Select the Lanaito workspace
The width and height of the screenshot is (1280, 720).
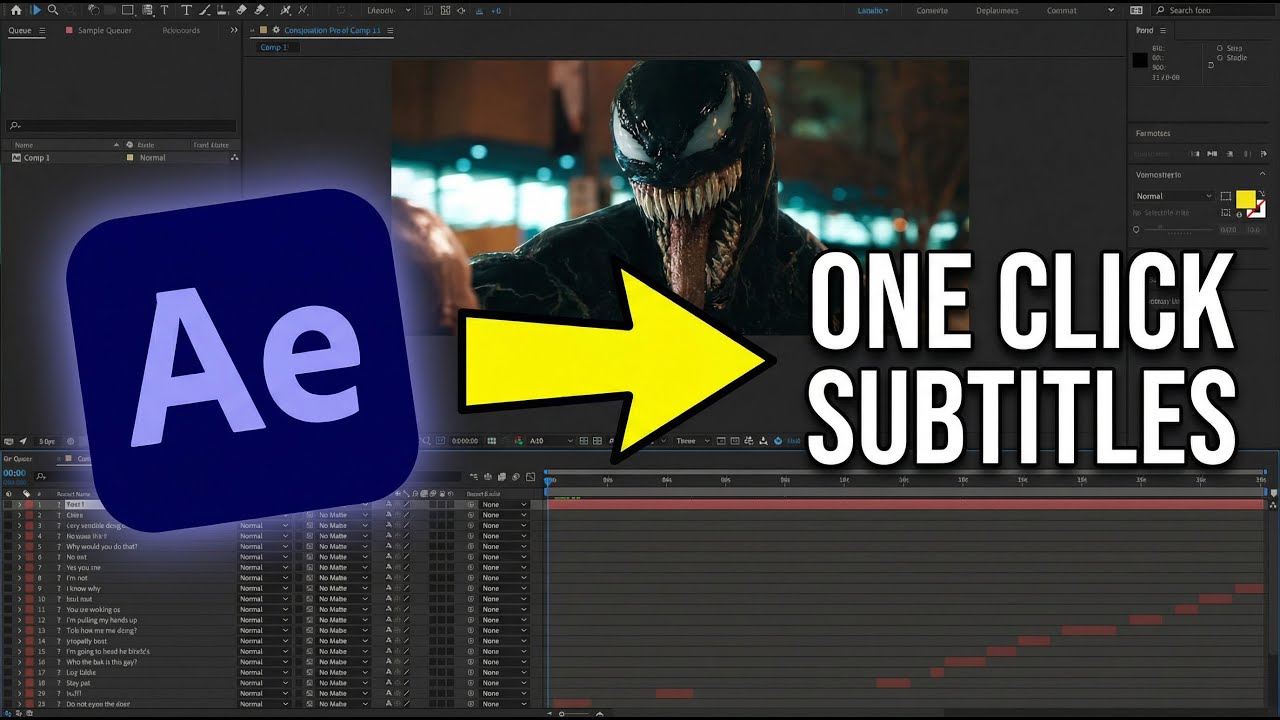point(871,10)
